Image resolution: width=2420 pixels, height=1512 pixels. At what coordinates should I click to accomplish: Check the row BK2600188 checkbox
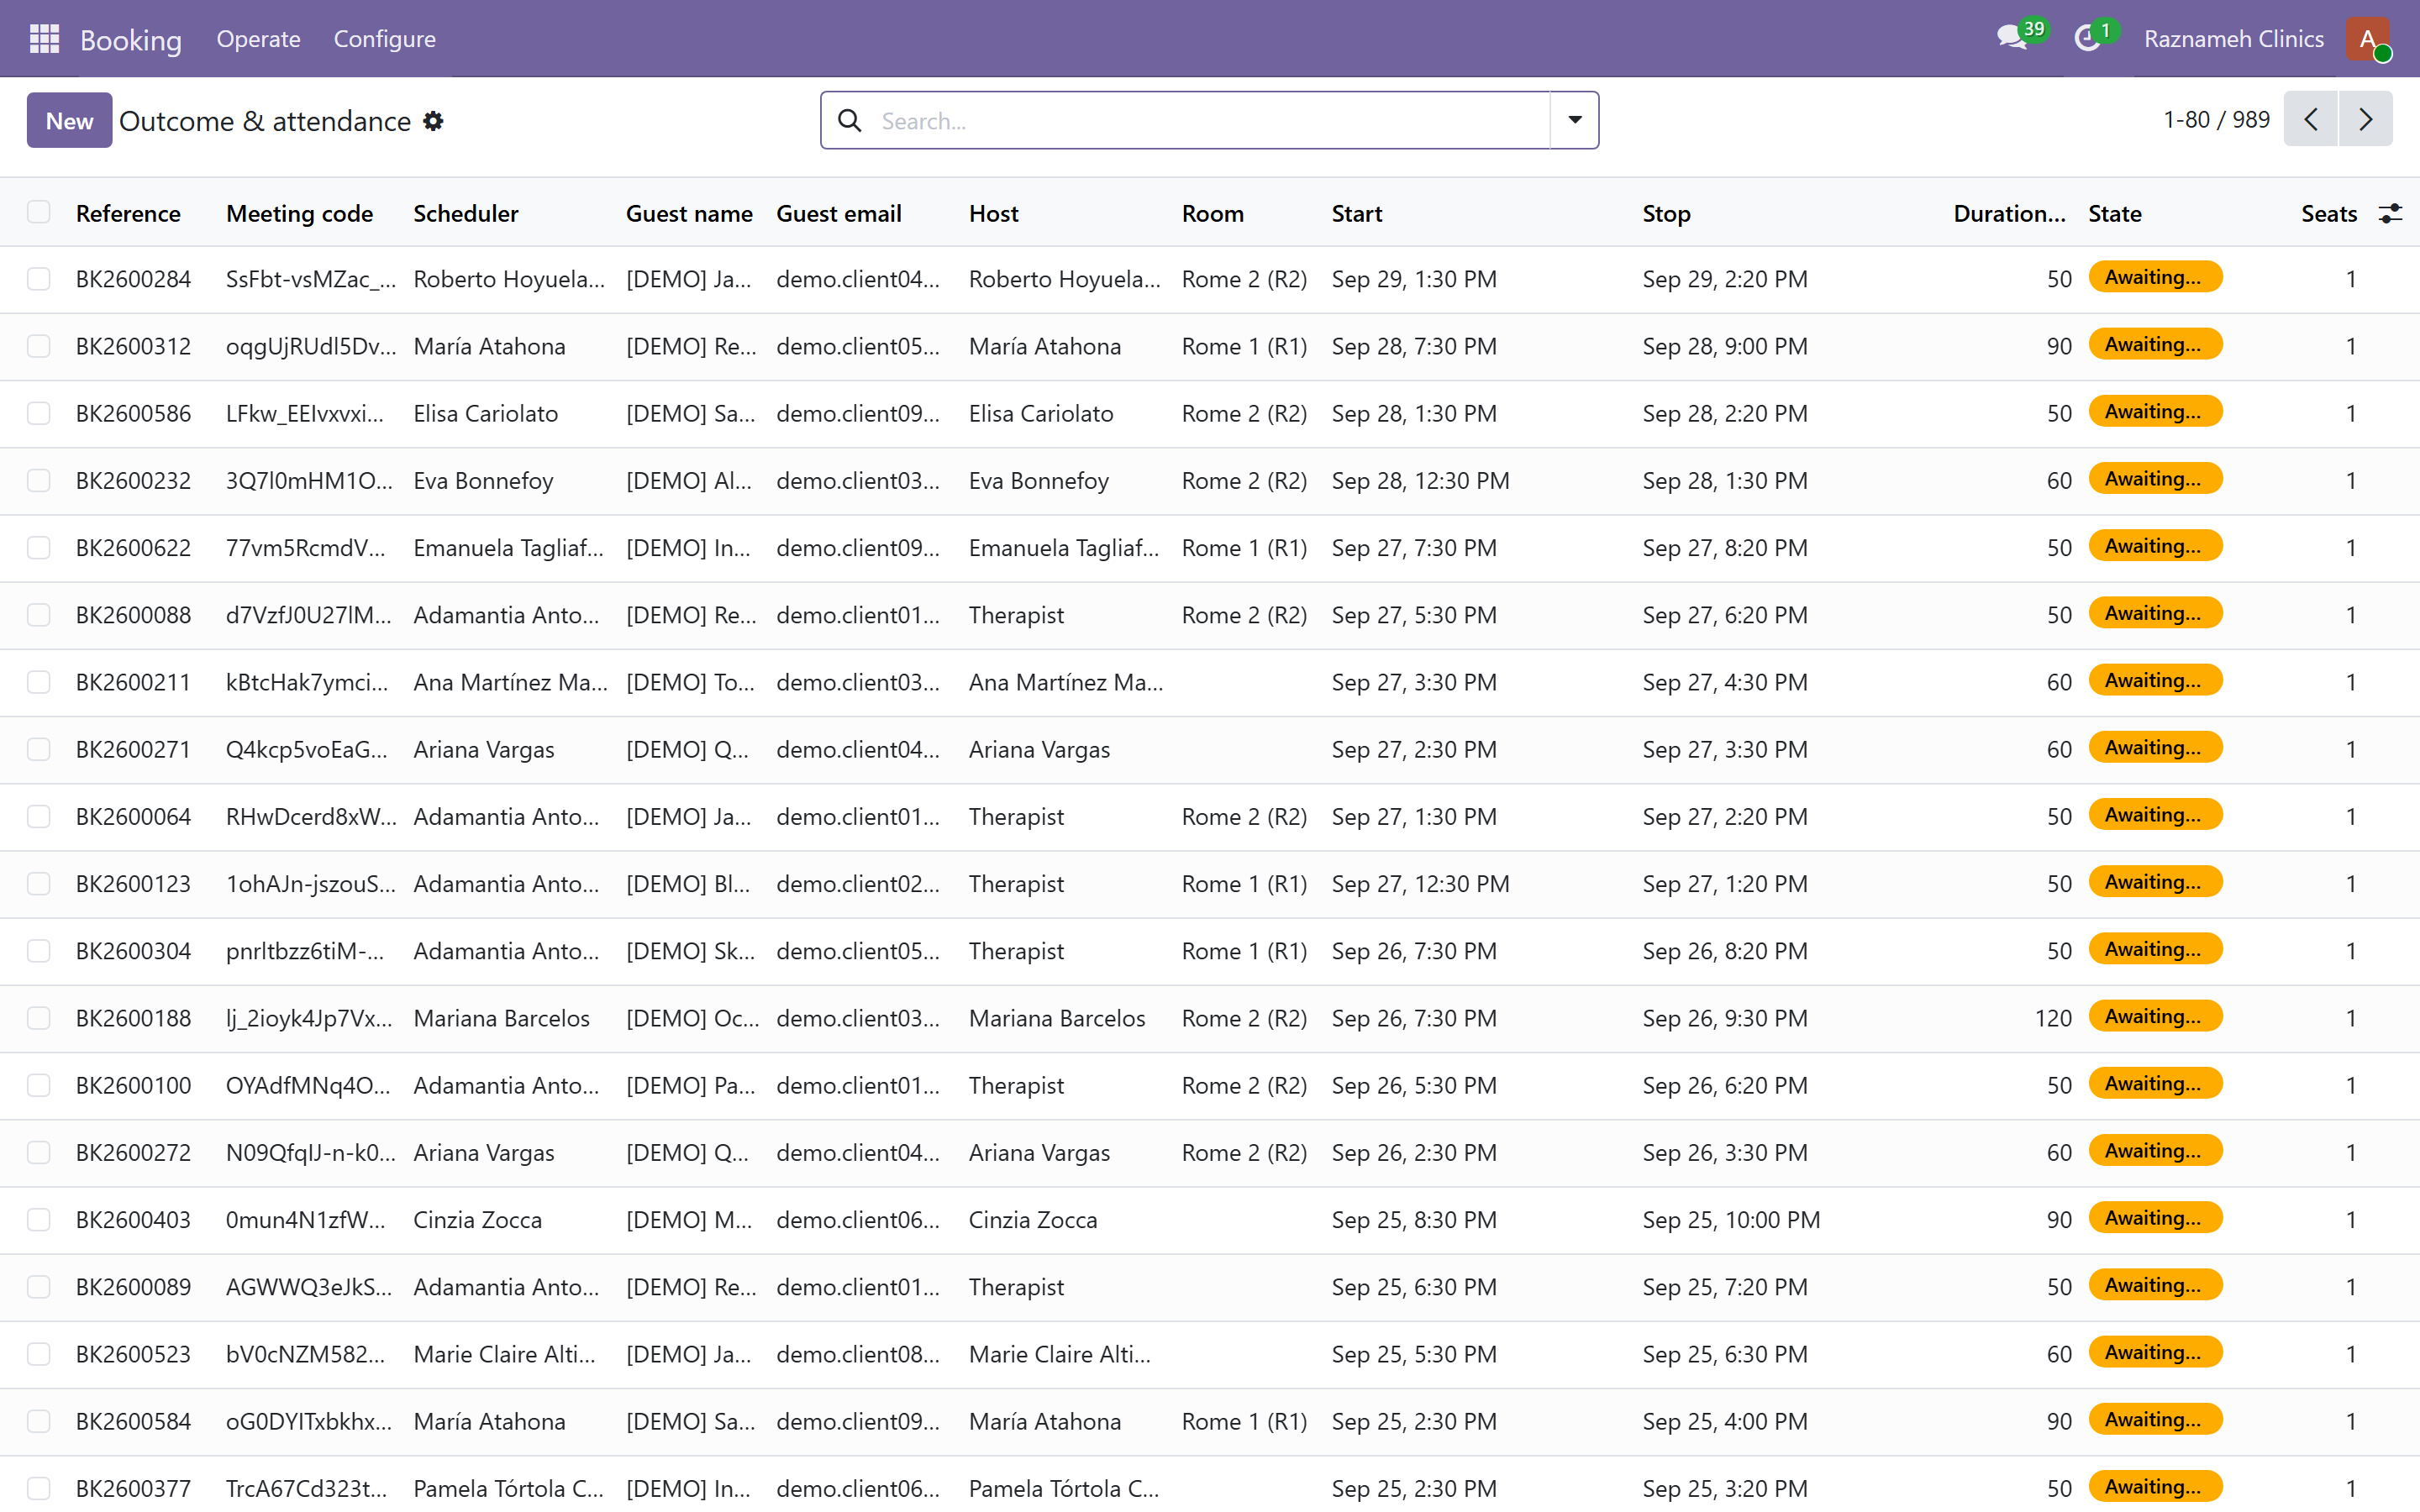(x=39, y=1018)
